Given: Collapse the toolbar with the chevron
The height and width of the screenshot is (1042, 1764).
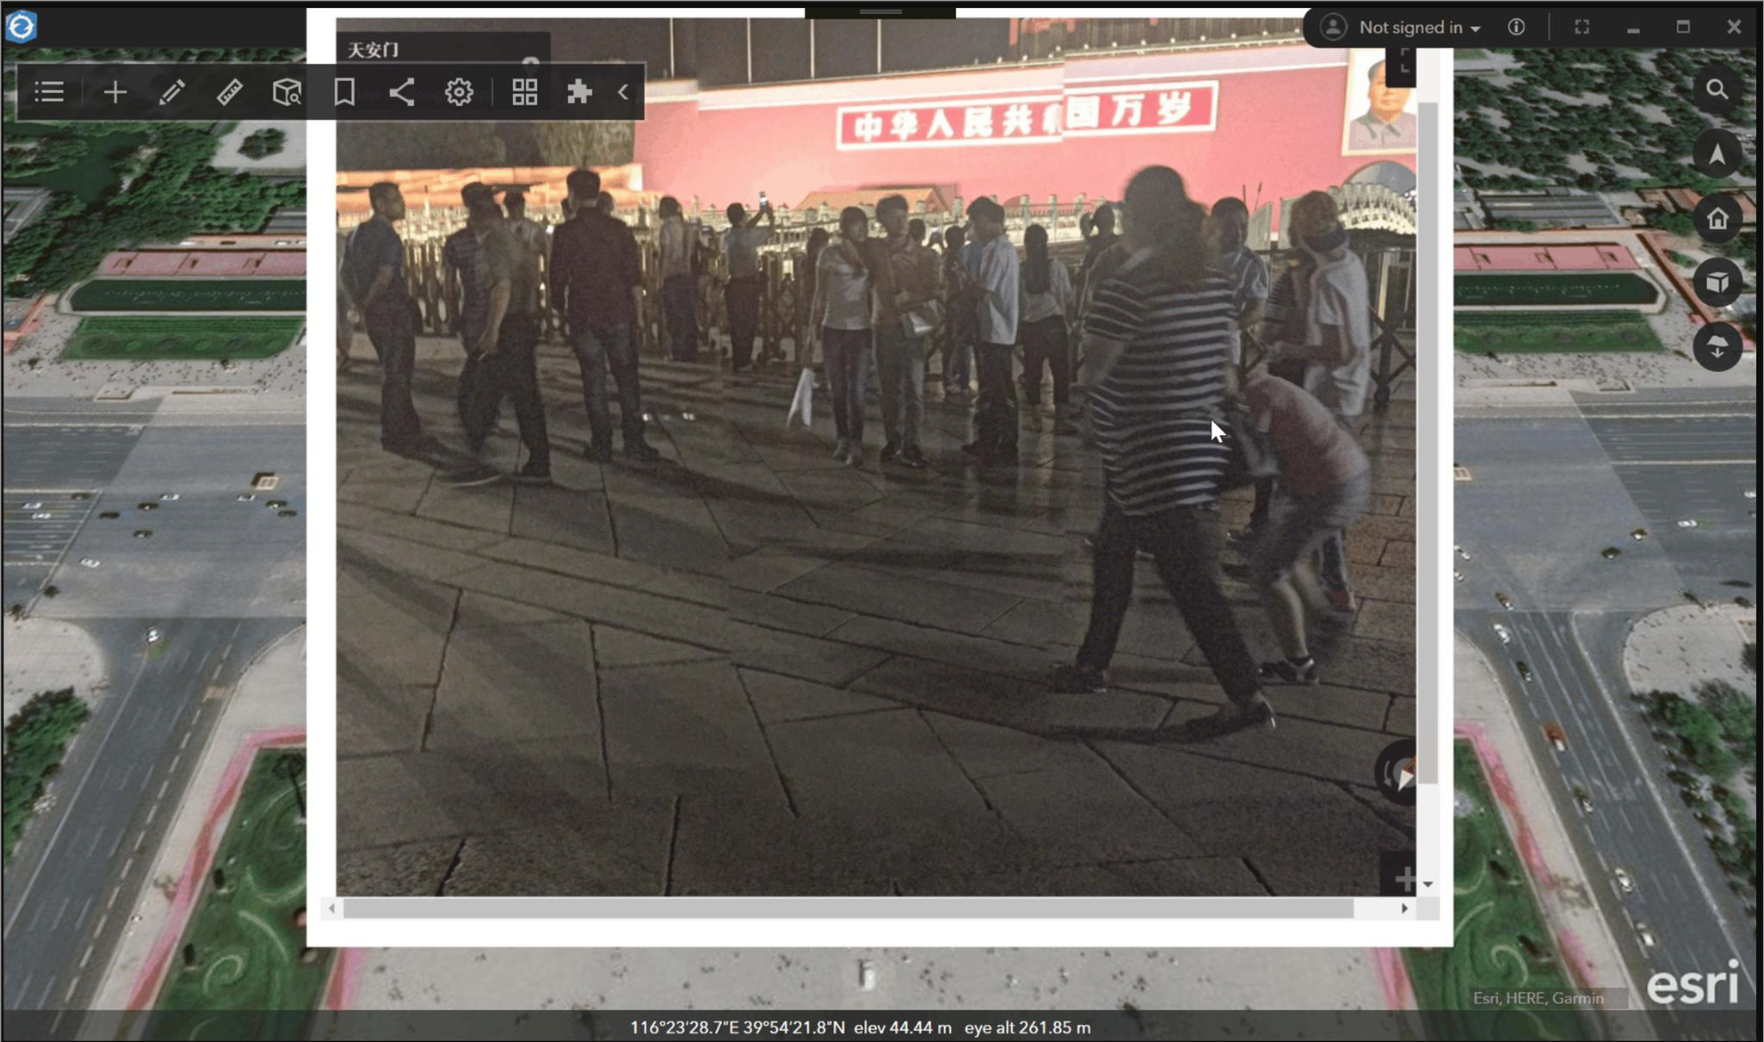Looking at the screenshot, I should coord(623,92).
